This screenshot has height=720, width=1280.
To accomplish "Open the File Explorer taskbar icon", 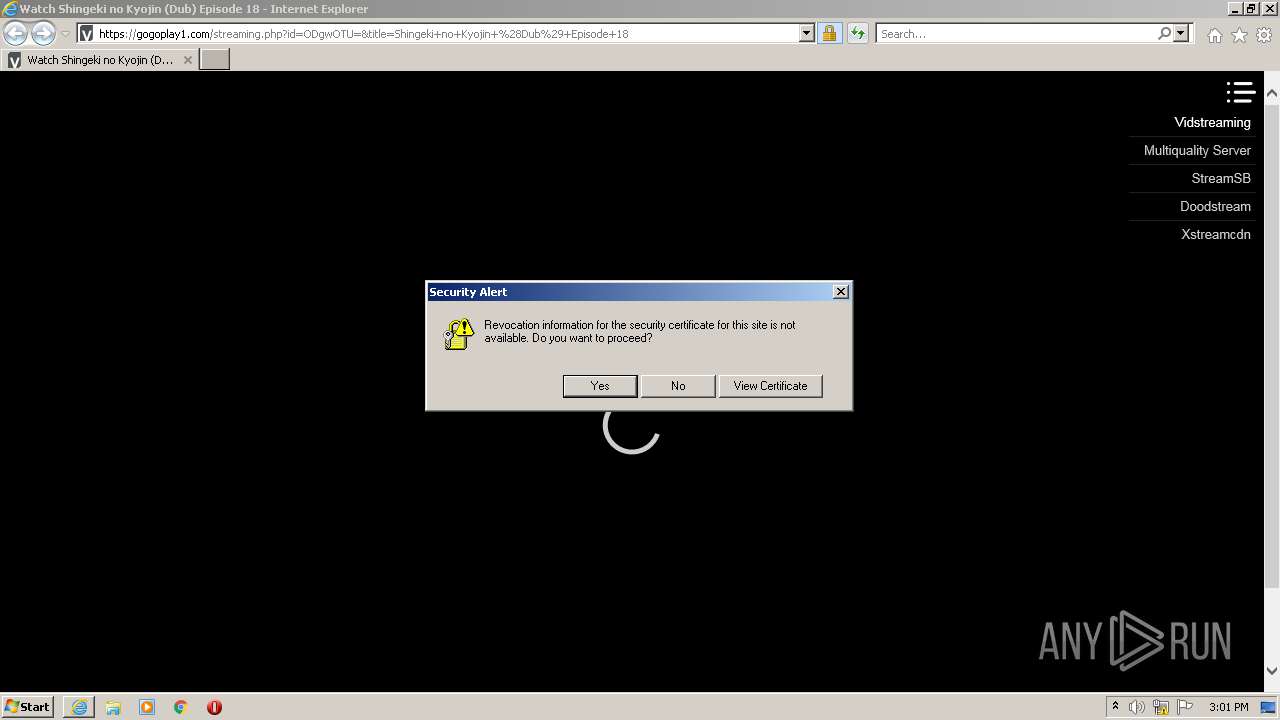I will coord(113,707).
